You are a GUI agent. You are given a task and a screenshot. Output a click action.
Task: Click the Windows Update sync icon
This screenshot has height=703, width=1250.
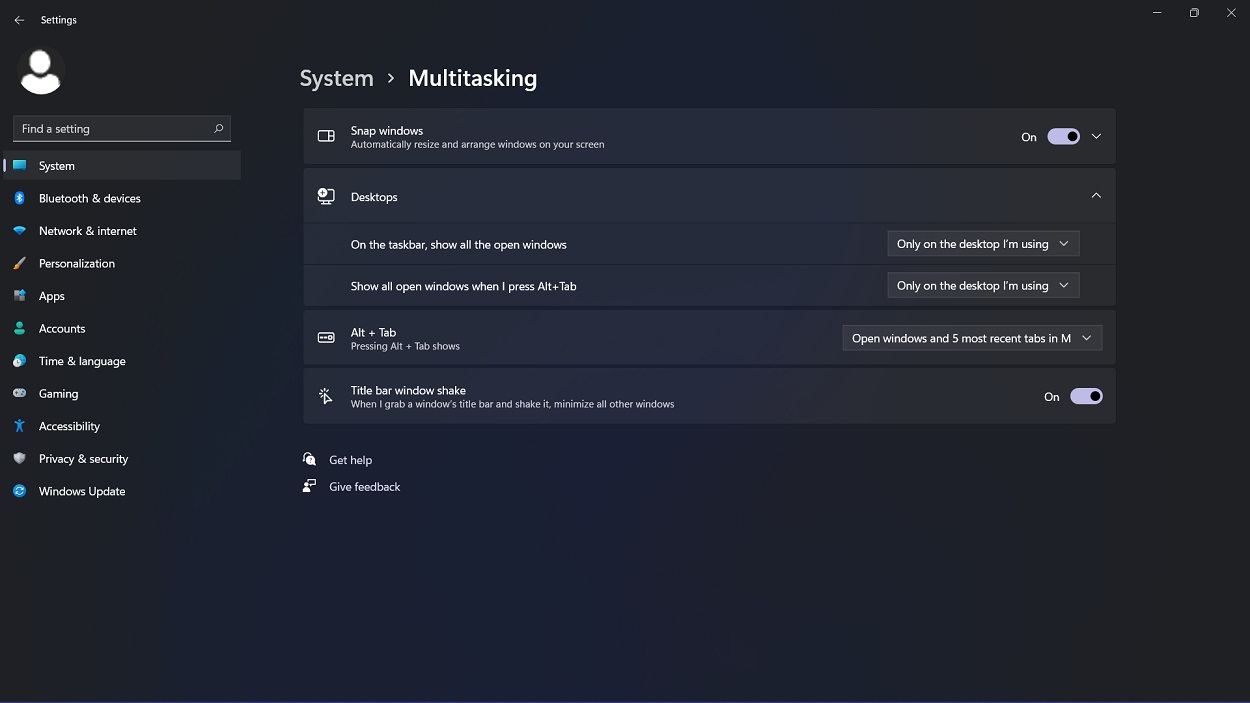click(x=19, y=491)
